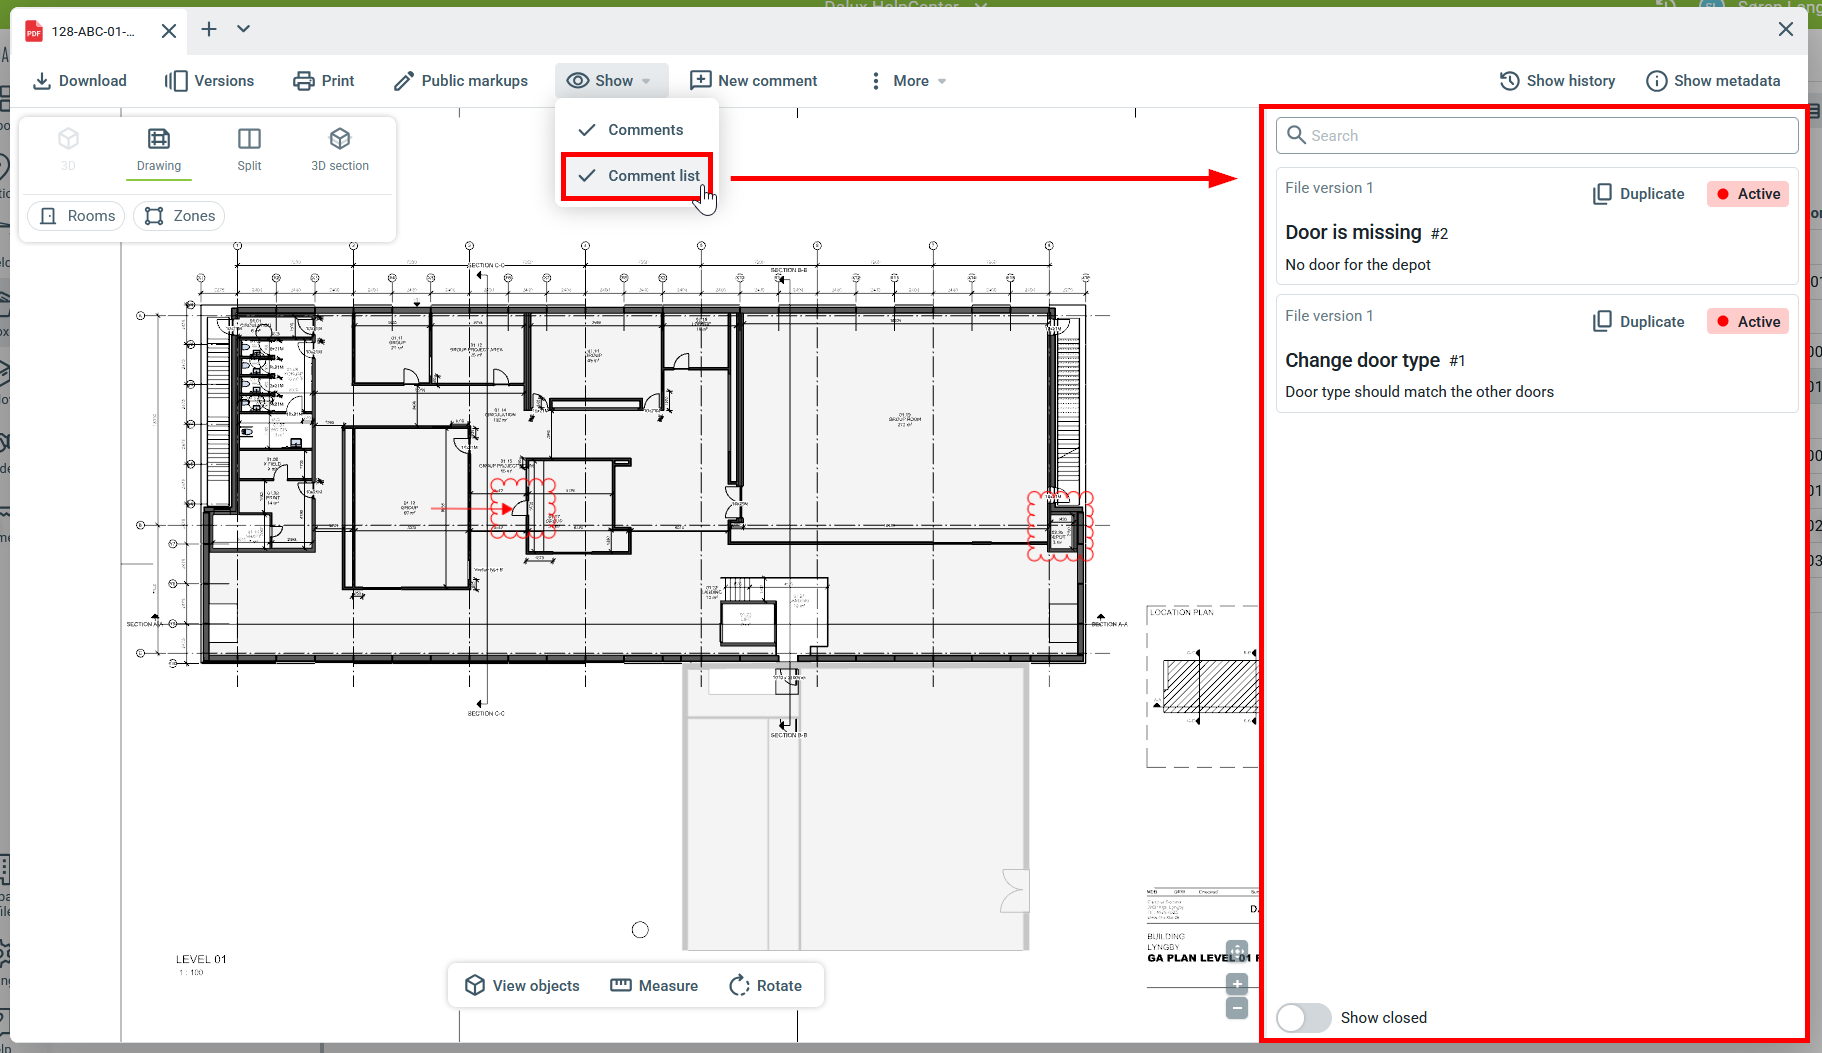Viewport: 1822px width, 1053px height.
Task: Select the Drawing view tab
Action: (x=159, y=149)
